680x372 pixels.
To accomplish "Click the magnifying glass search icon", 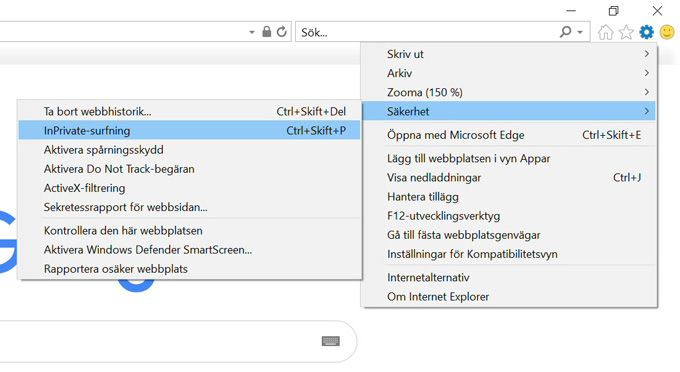I will [566, 32].
